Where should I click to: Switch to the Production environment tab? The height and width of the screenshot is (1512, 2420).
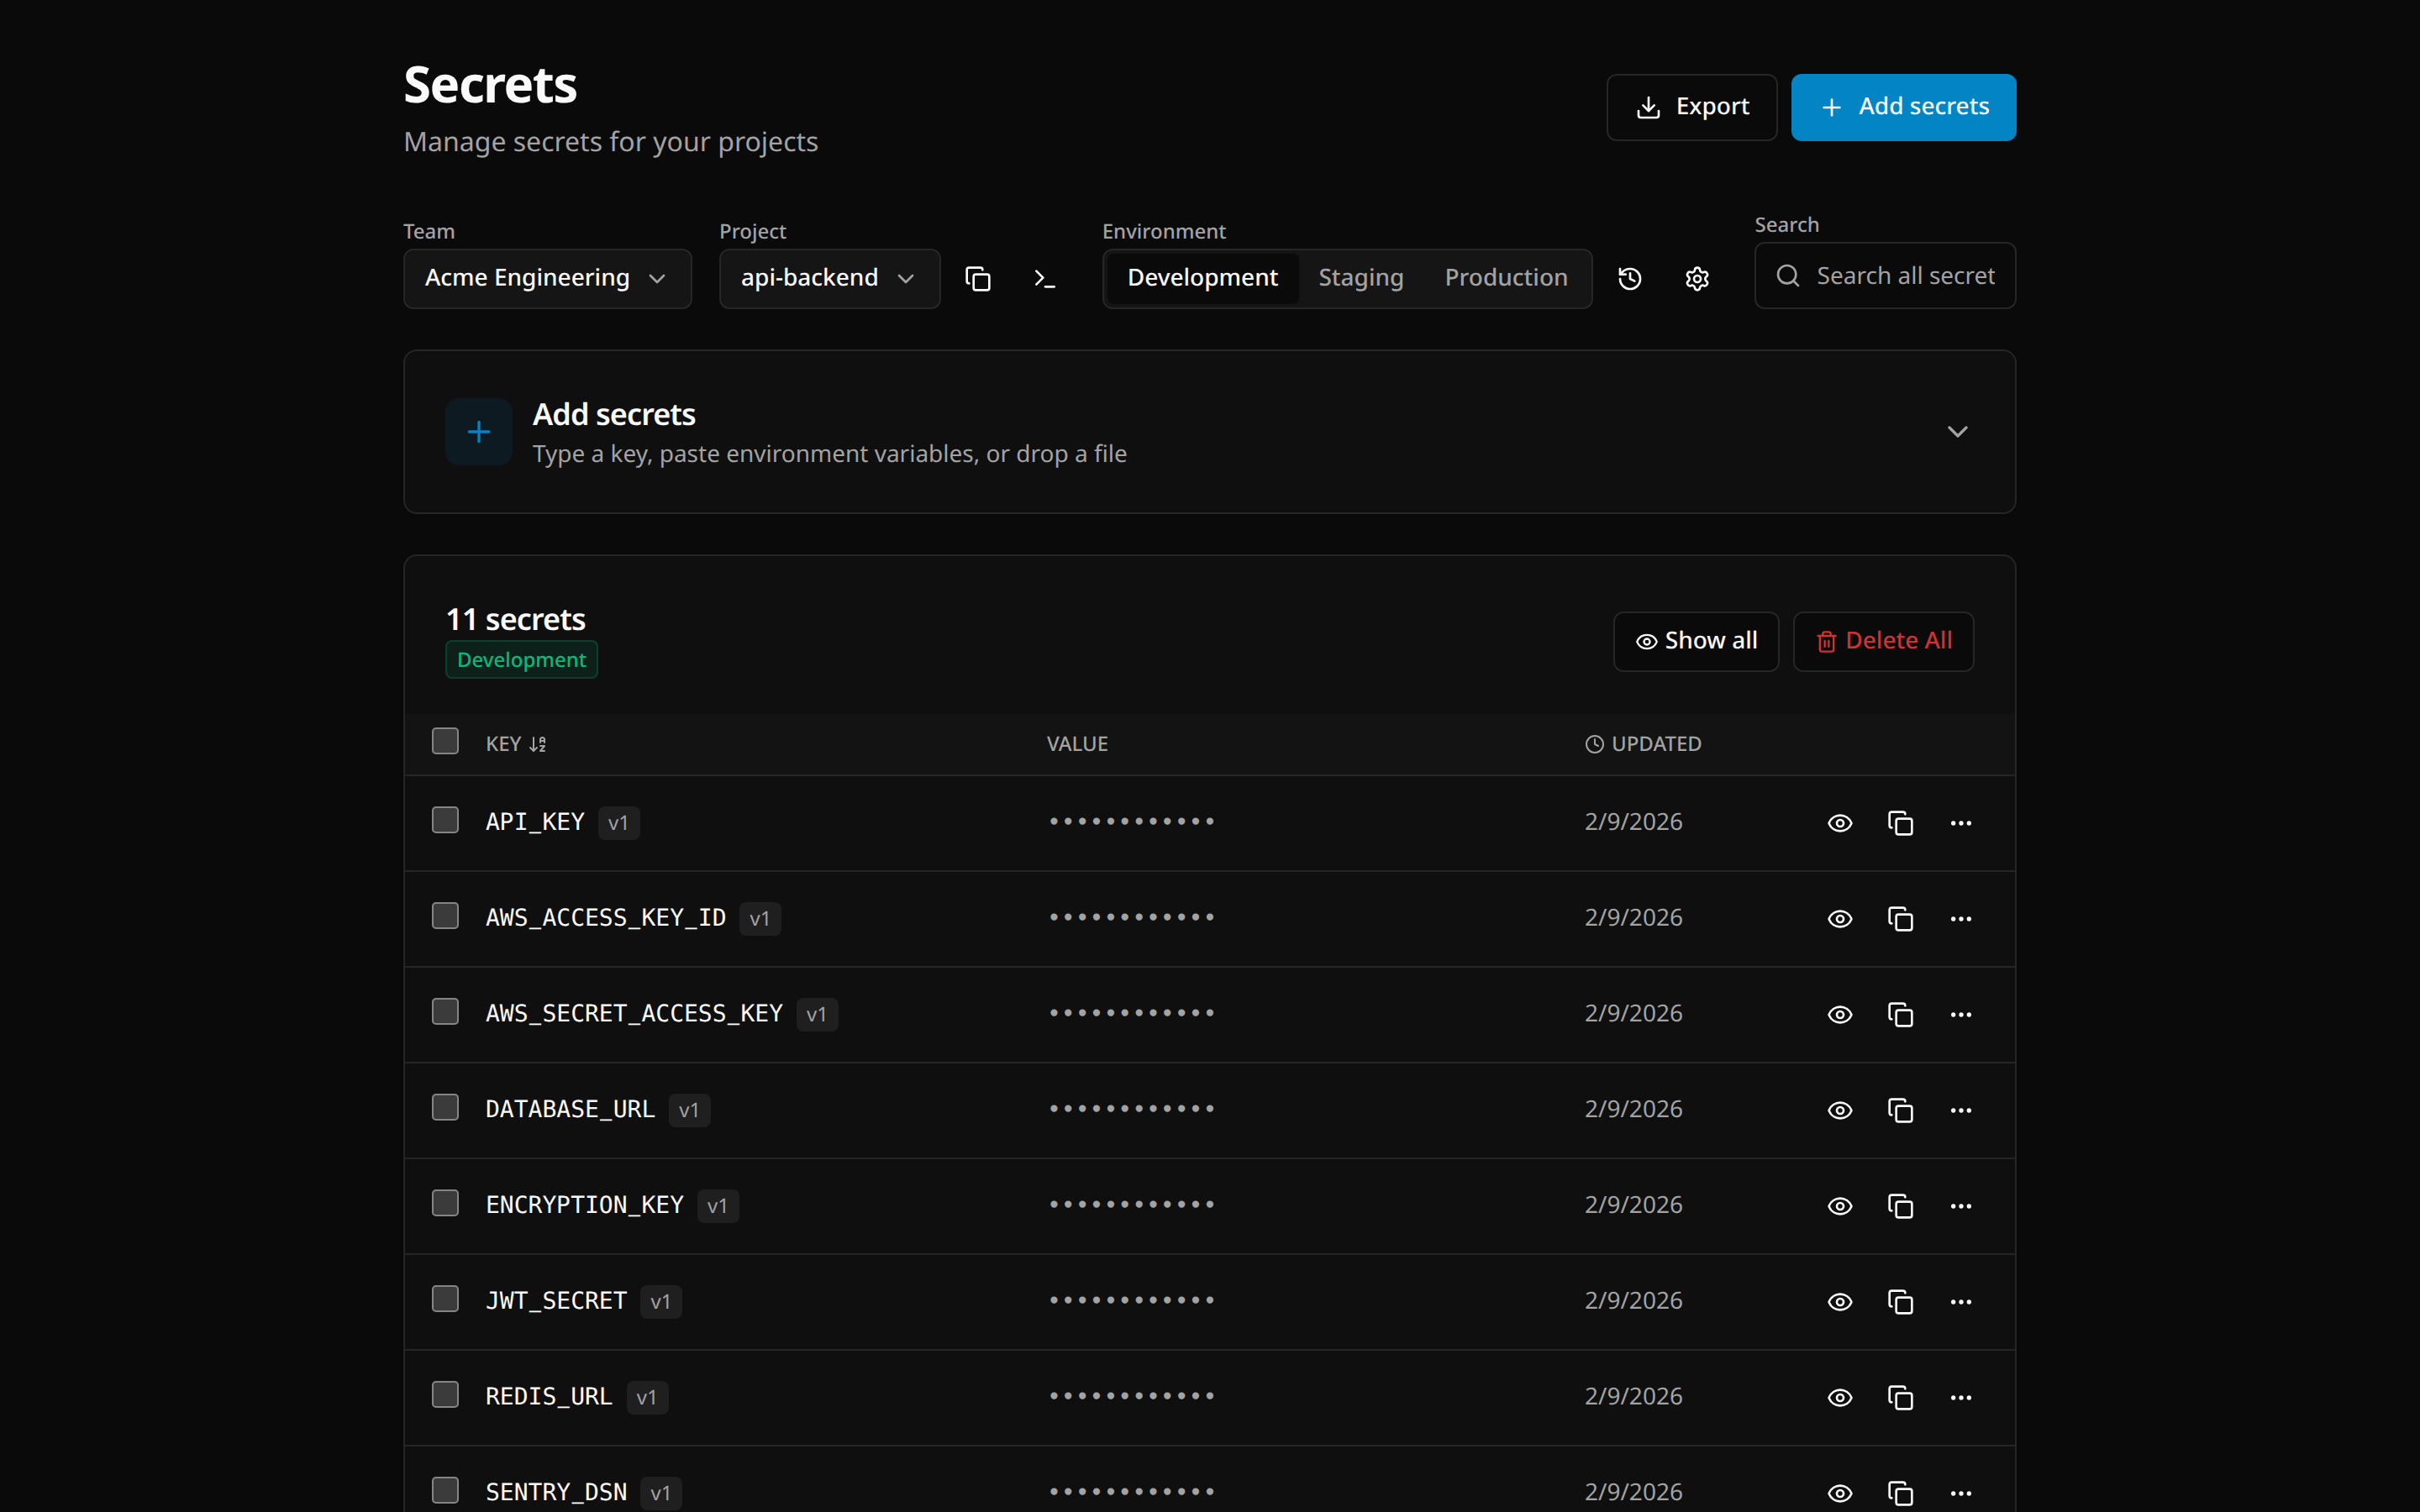[1505, 279]
